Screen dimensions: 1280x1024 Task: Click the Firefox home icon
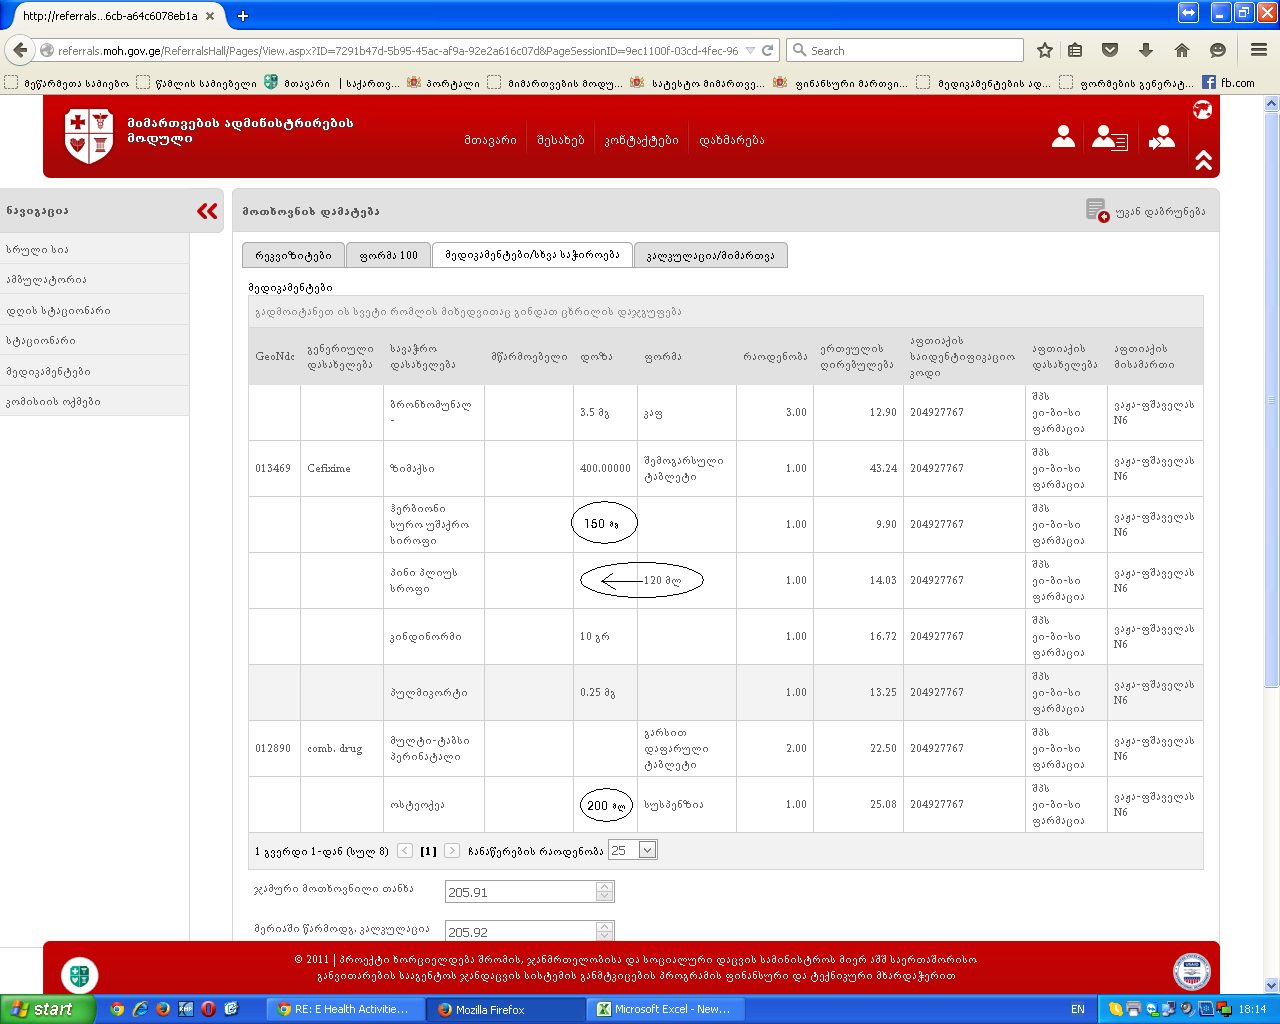click(x=1182, y=50)
